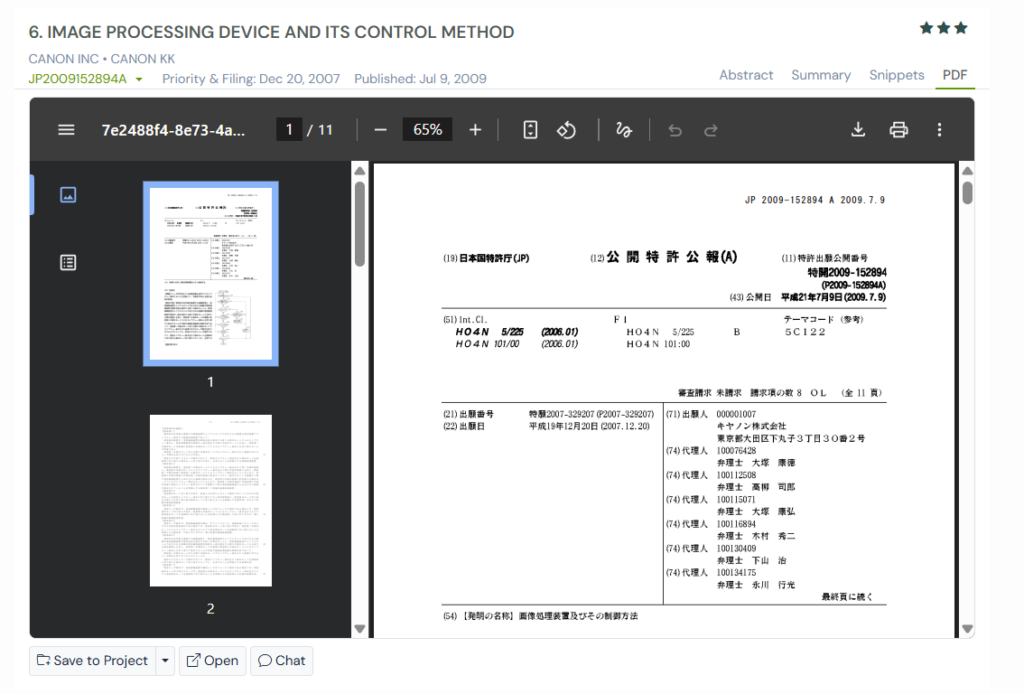This screenshot has width=1024, height=694.
Task: Download the patent PDF
Action: coord(858,129)
